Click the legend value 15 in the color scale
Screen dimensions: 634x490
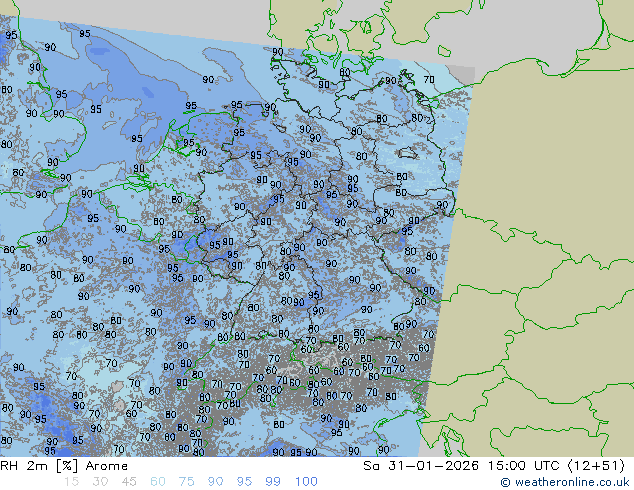click(x=71, y=482)
